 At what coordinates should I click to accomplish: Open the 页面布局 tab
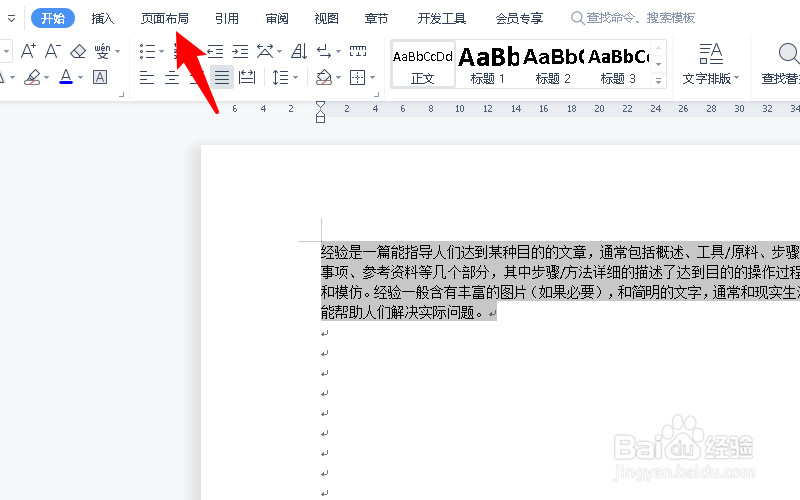[x=165, y=18]
